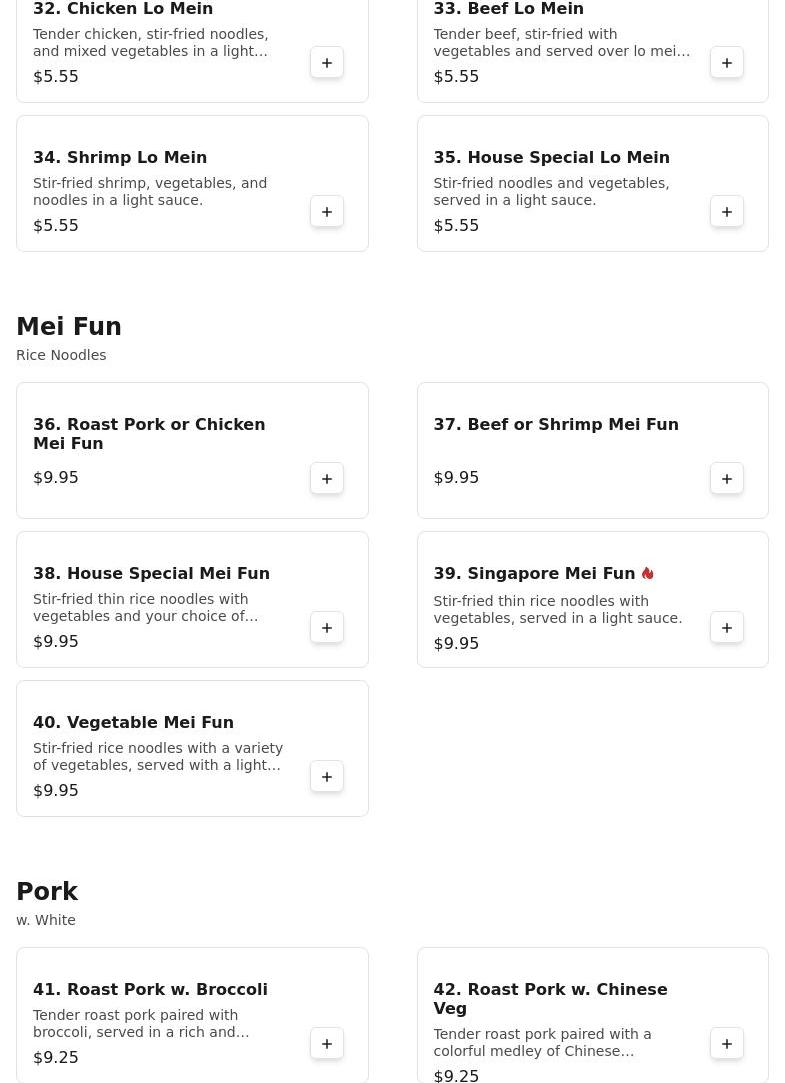Viewport: 785px width, 1083px height.
Task: Click the spicy flame icon on Singapore Mei Fun
Action: point(648,574)
